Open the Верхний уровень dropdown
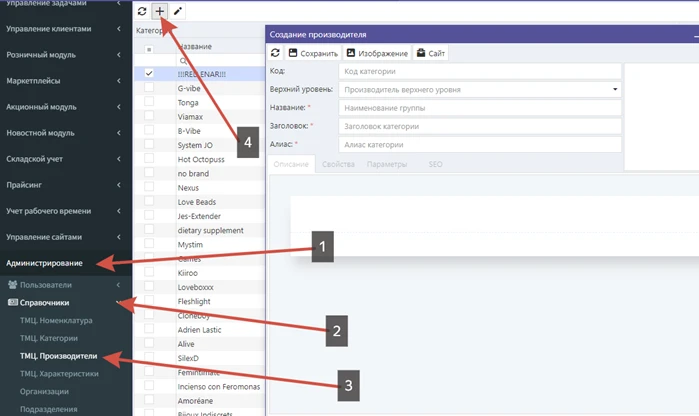 478,89
